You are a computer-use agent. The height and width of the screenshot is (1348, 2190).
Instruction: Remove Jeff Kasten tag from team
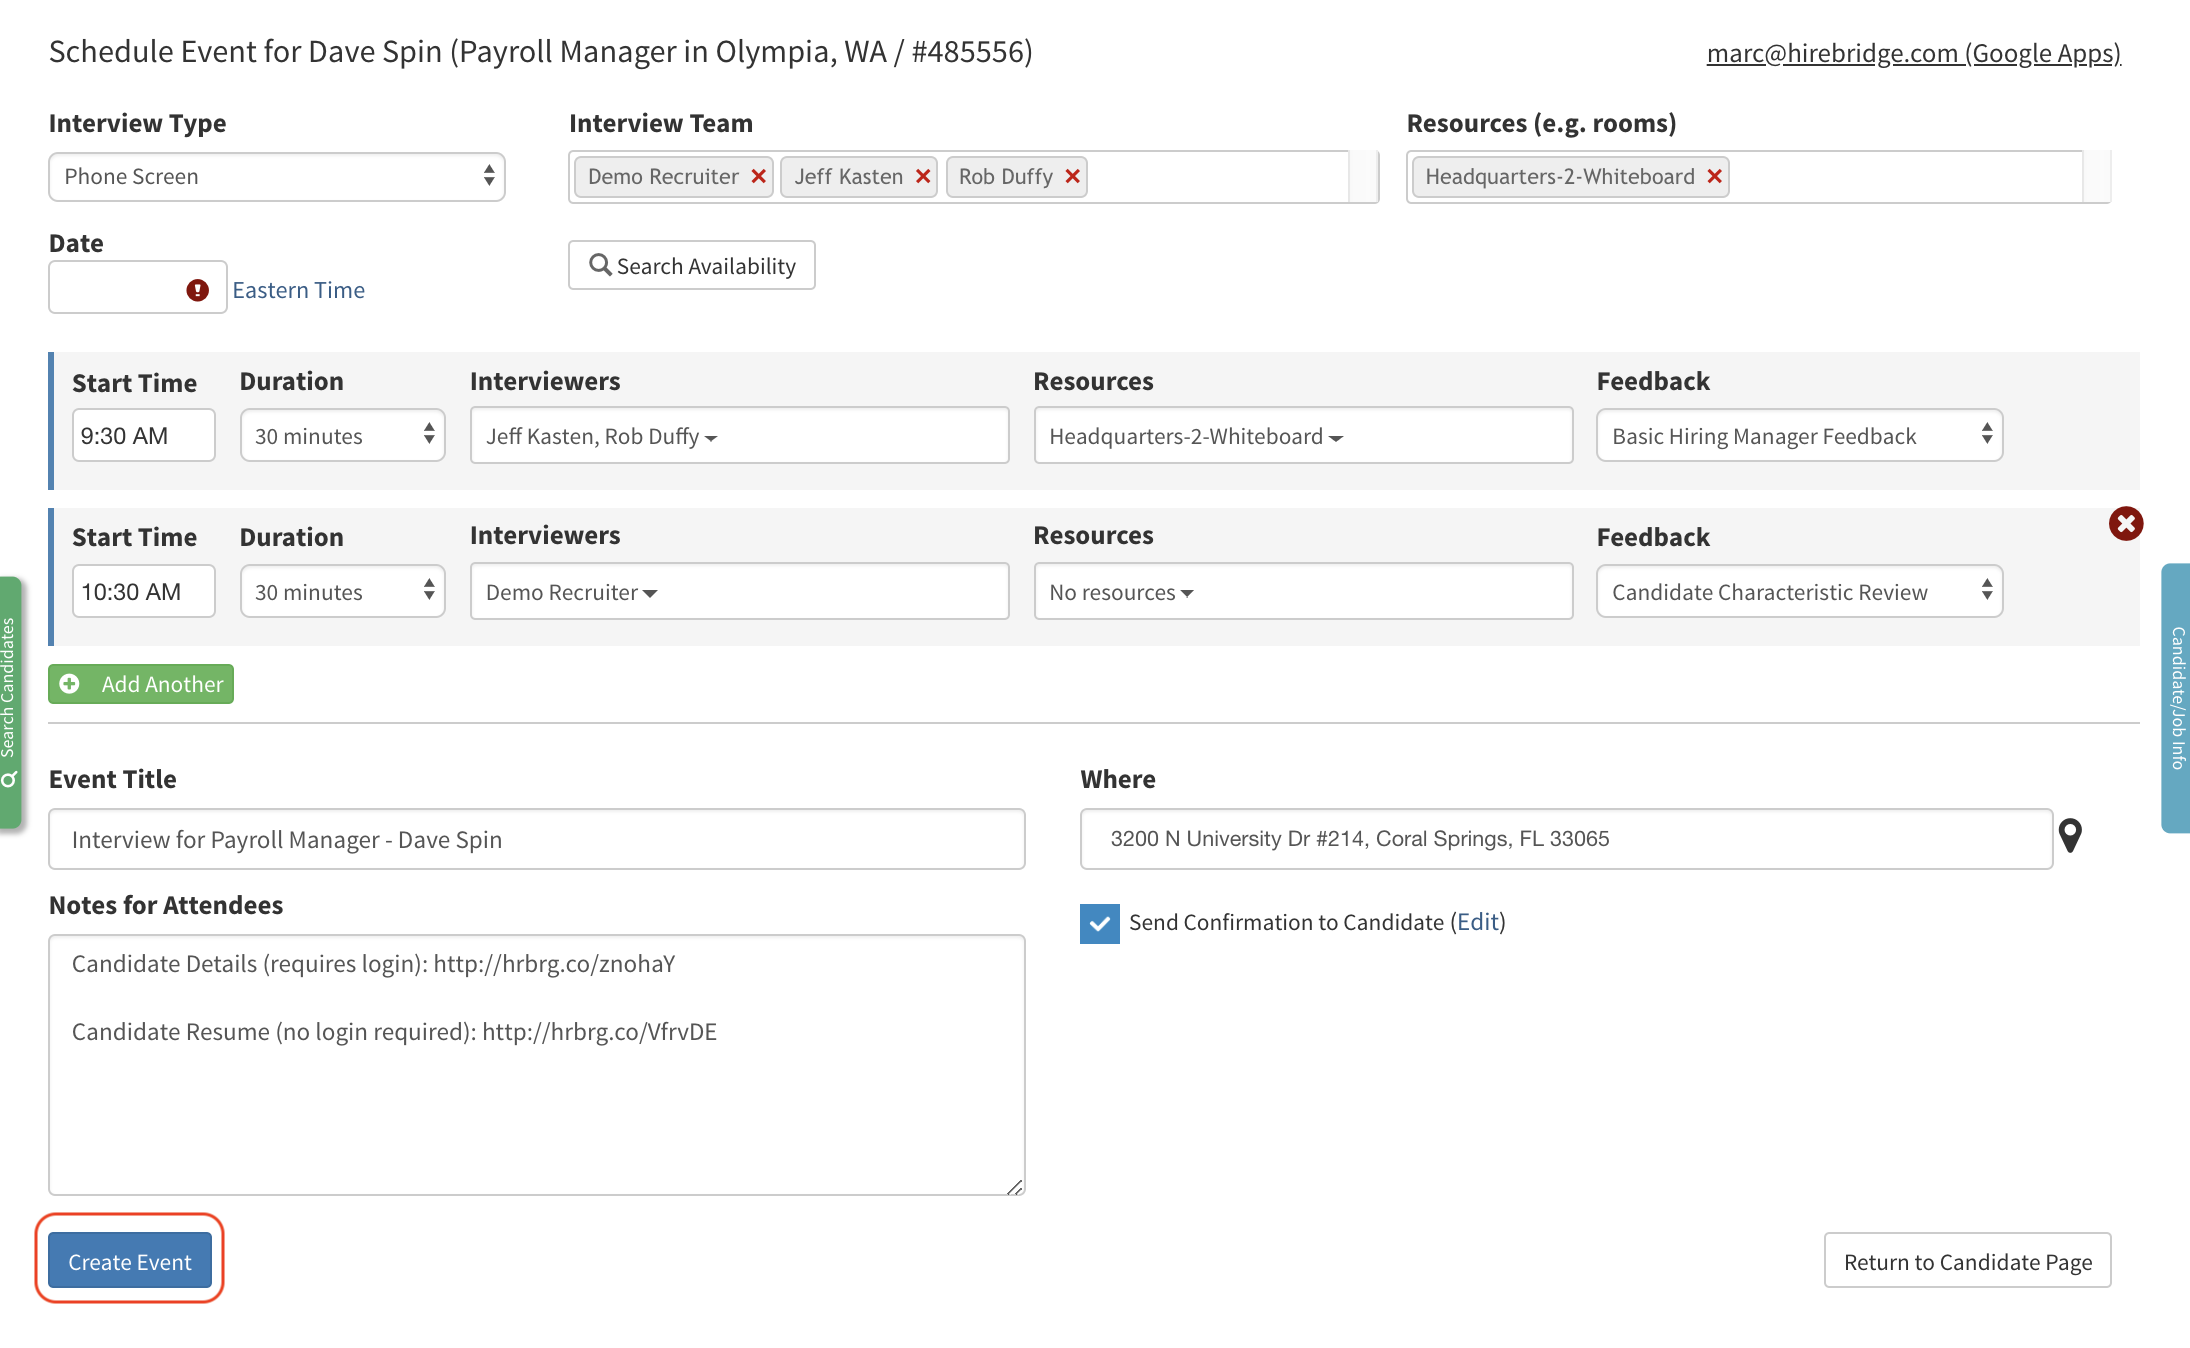click(922, 177)
